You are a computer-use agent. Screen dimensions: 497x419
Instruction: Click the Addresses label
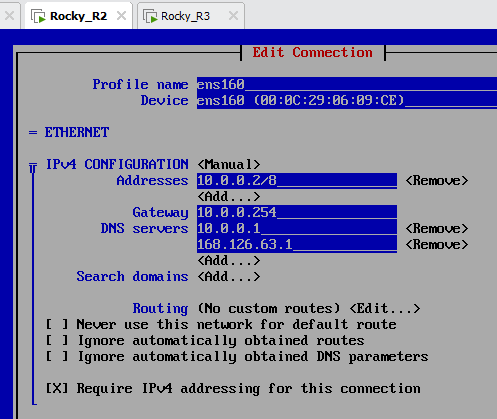pos(152,181)
